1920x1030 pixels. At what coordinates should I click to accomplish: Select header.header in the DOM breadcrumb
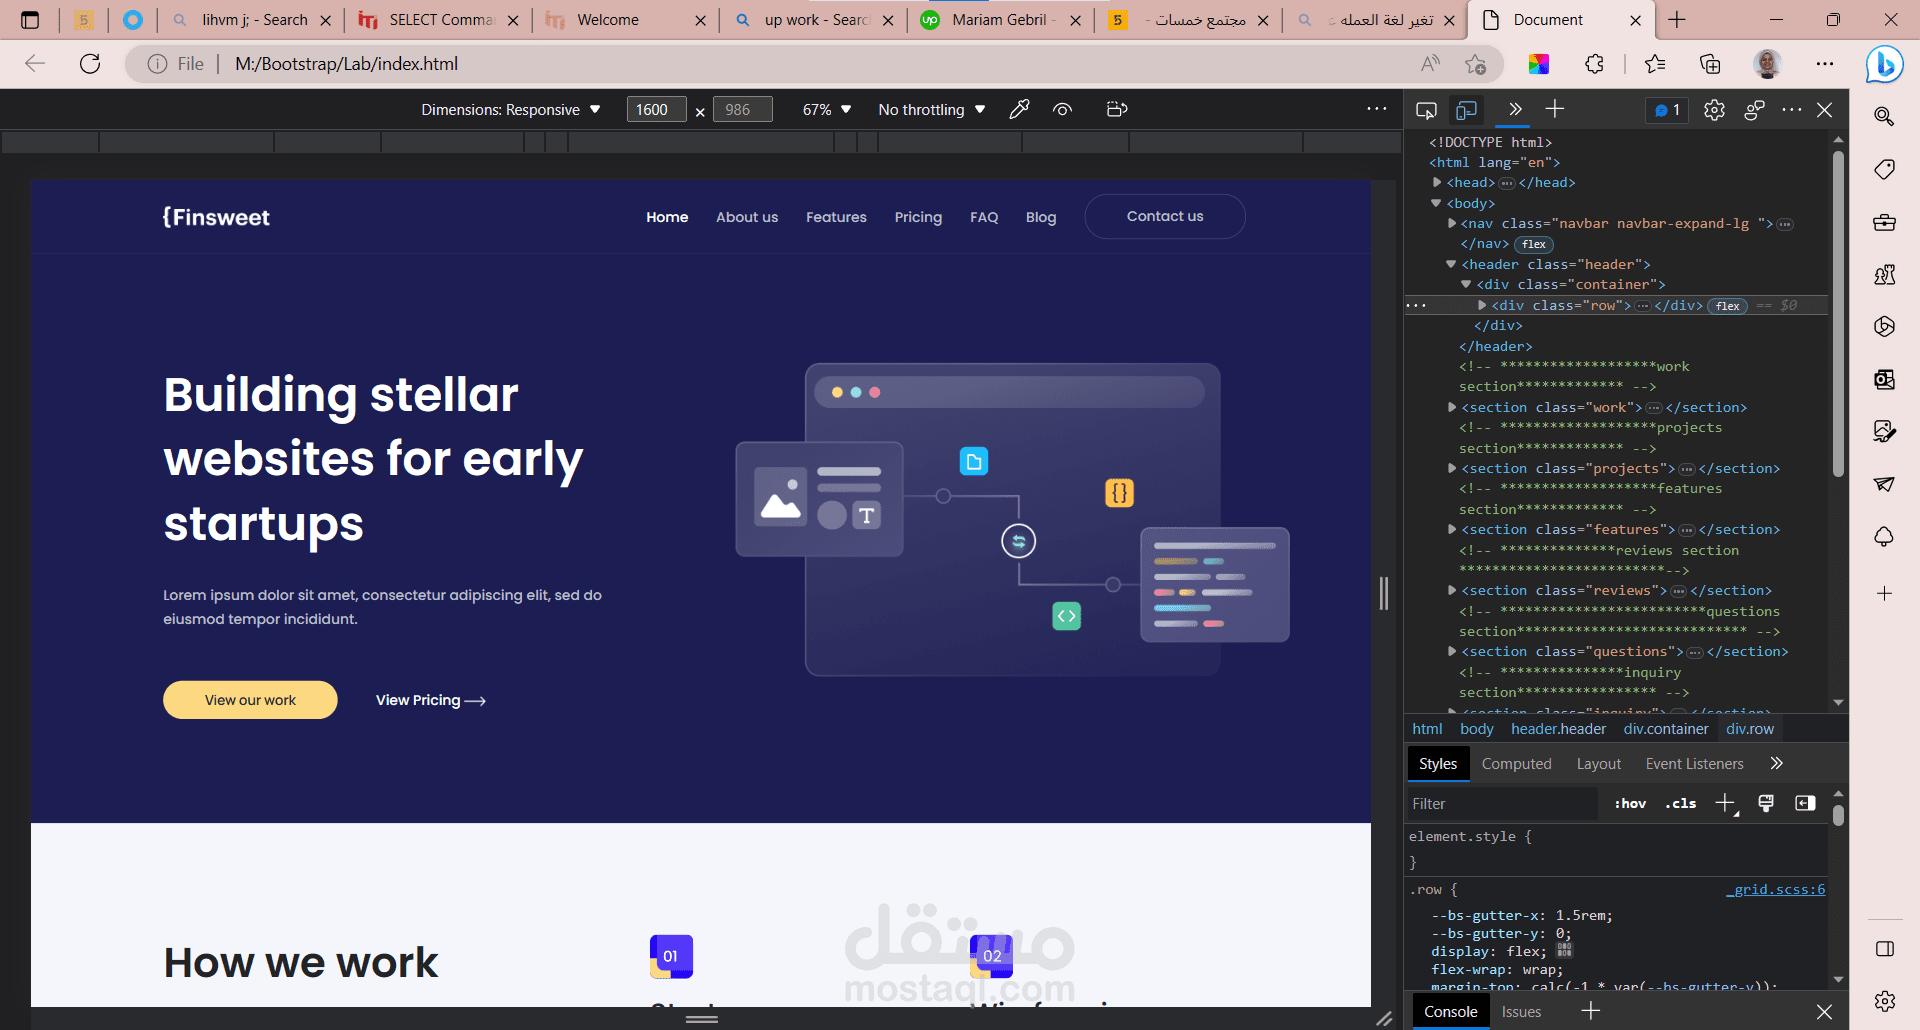[1558, 729]
